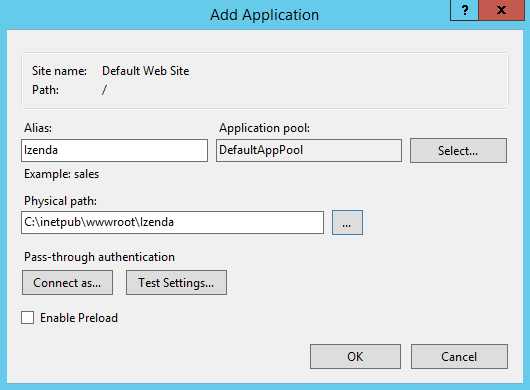Image resolution: width=530 pixels, height=390 pixels.
Task: Confirm the dialog with OK
Action: 355,357
